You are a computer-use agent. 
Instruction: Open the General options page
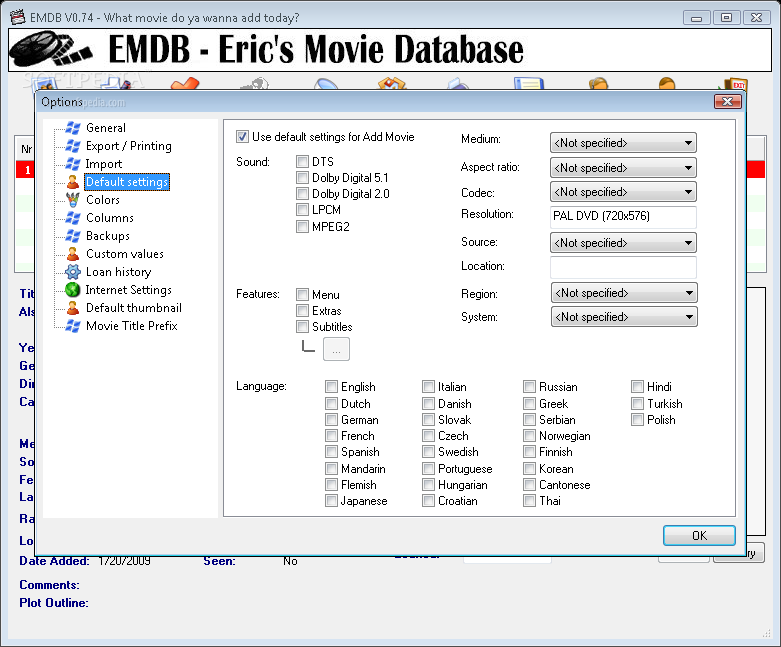(106, 128)
